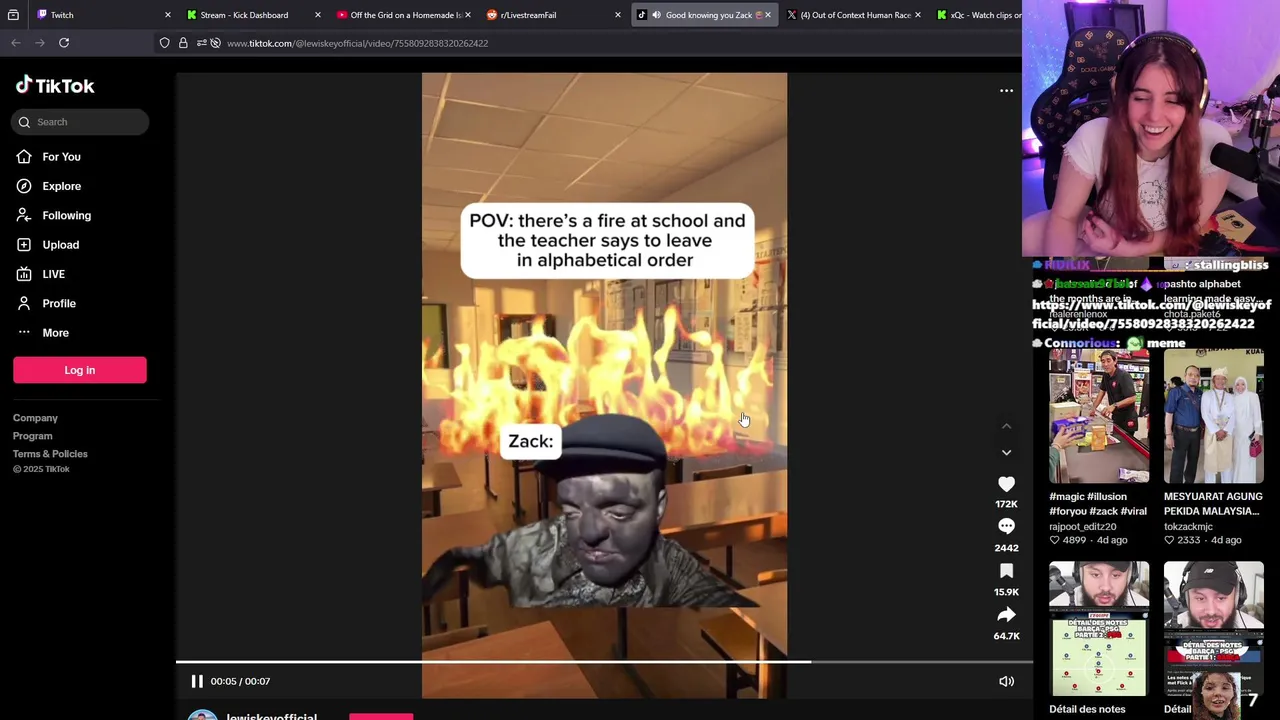The width and height of the screenshot is (1280, 720).
Task: Open the For You feed
Action: pos(61,157)
